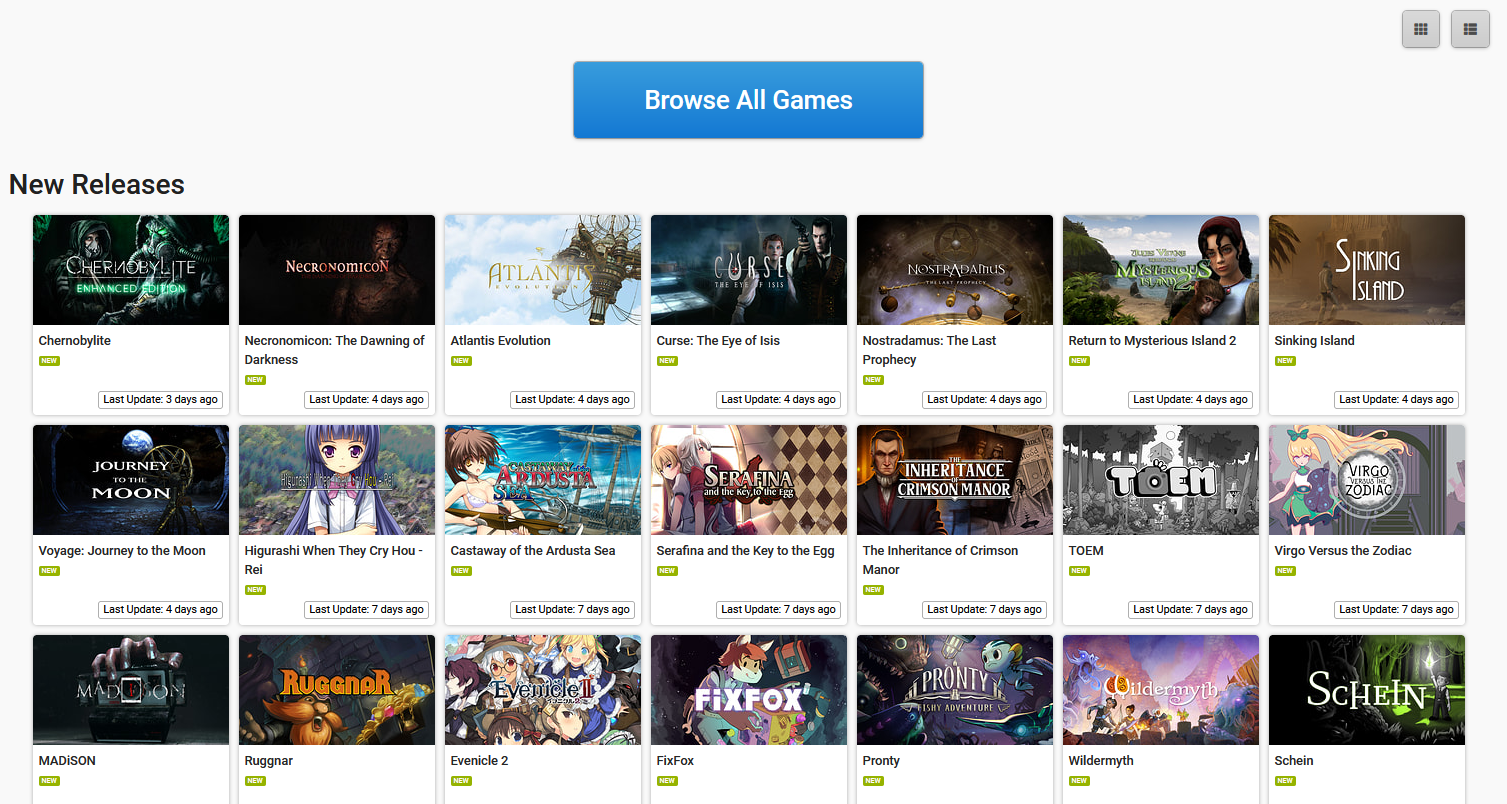Screen dimensions: 1507x804
Task: Open the Virgo Versus the Zodiac cover
Action: (1367, 480)
